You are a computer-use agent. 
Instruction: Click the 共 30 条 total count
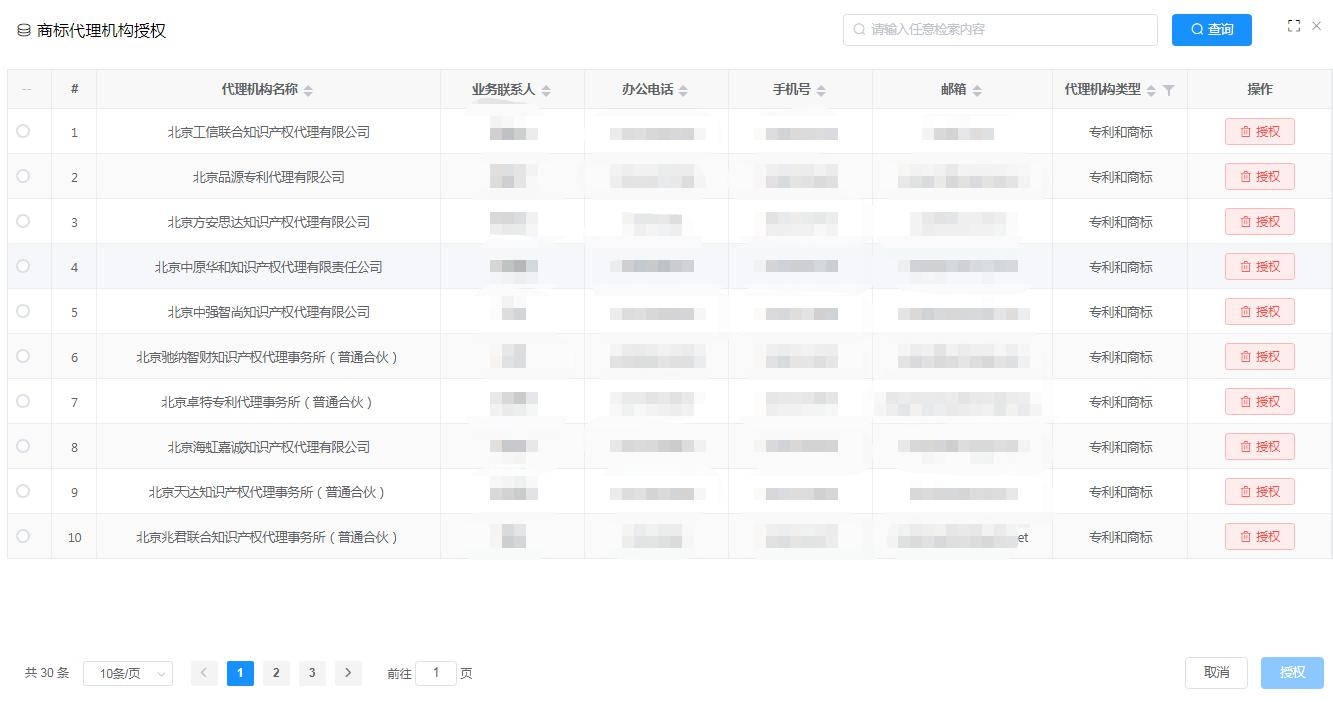47,673
